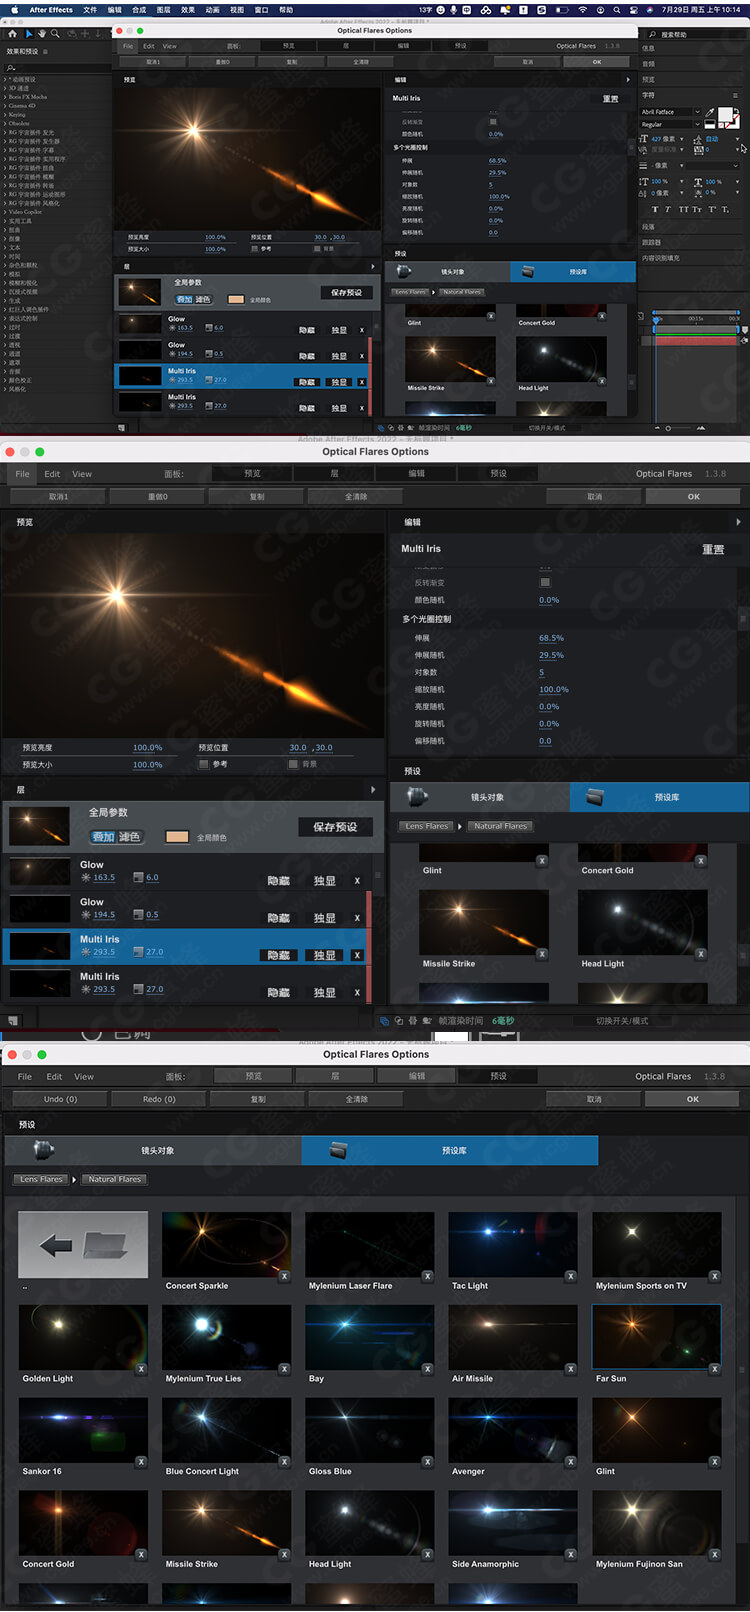Open the Apple menu in the macOS bar
750x1612 pixels.
tap(14, 9)
